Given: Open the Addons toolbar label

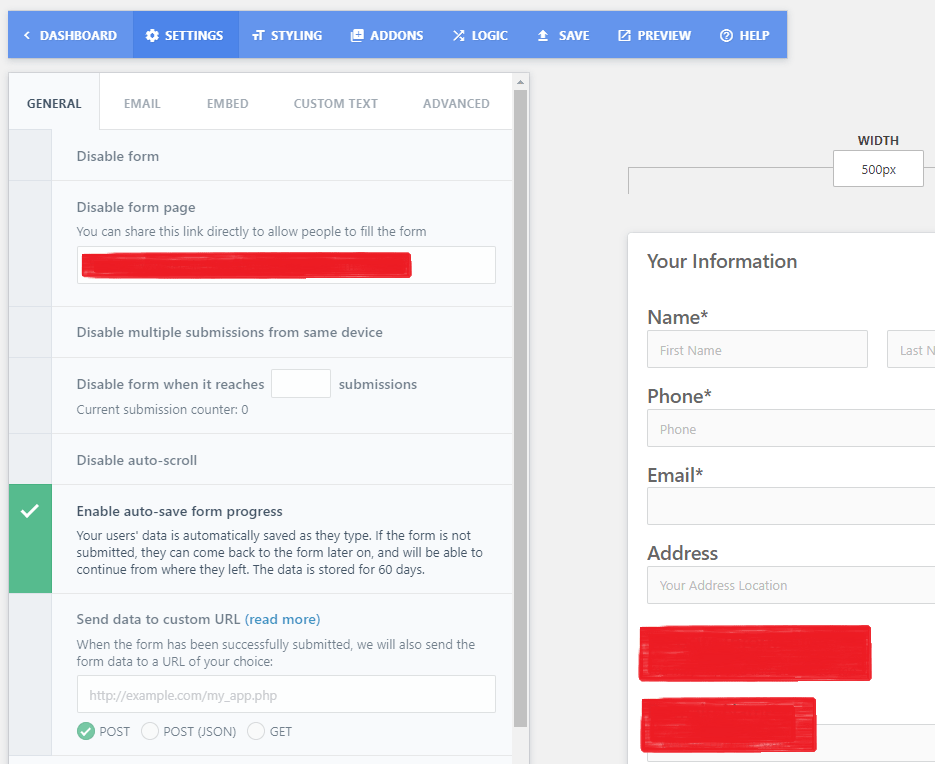Looking at the screenshot, I should (x=397, y=36).
